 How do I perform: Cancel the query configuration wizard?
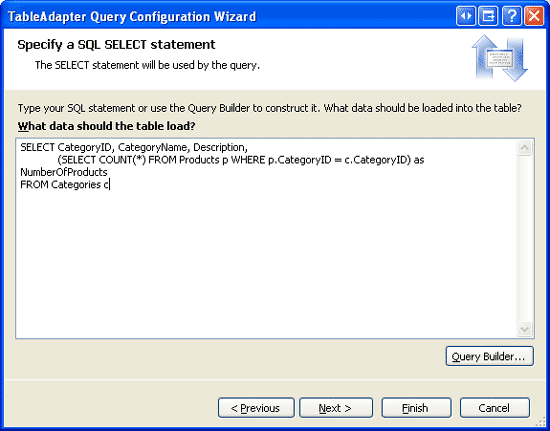(495, 408)
